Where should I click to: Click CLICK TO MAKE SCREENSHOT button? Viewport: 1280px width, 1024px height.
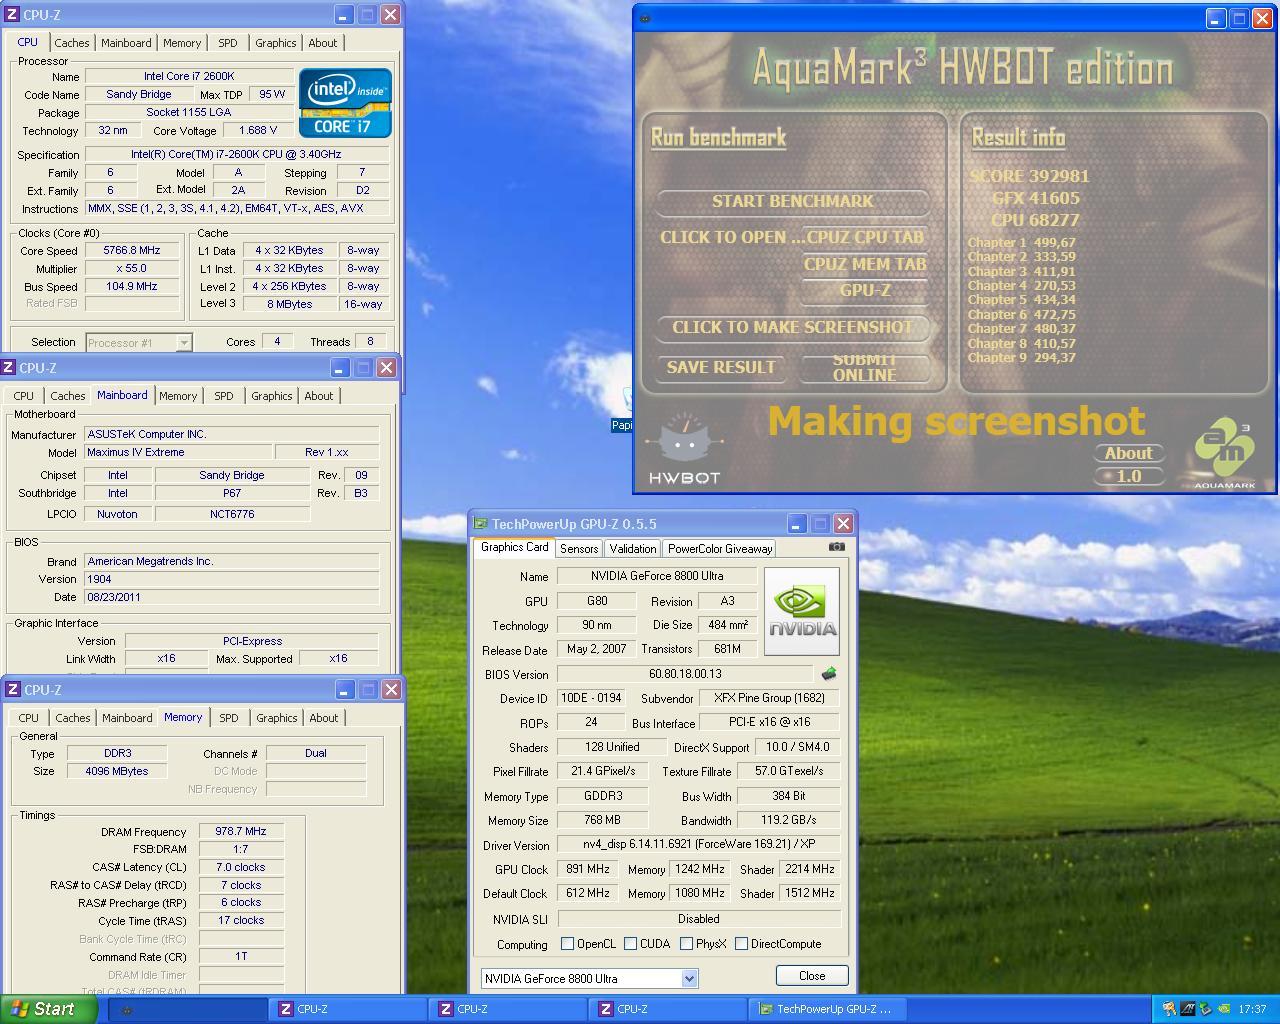793,327
